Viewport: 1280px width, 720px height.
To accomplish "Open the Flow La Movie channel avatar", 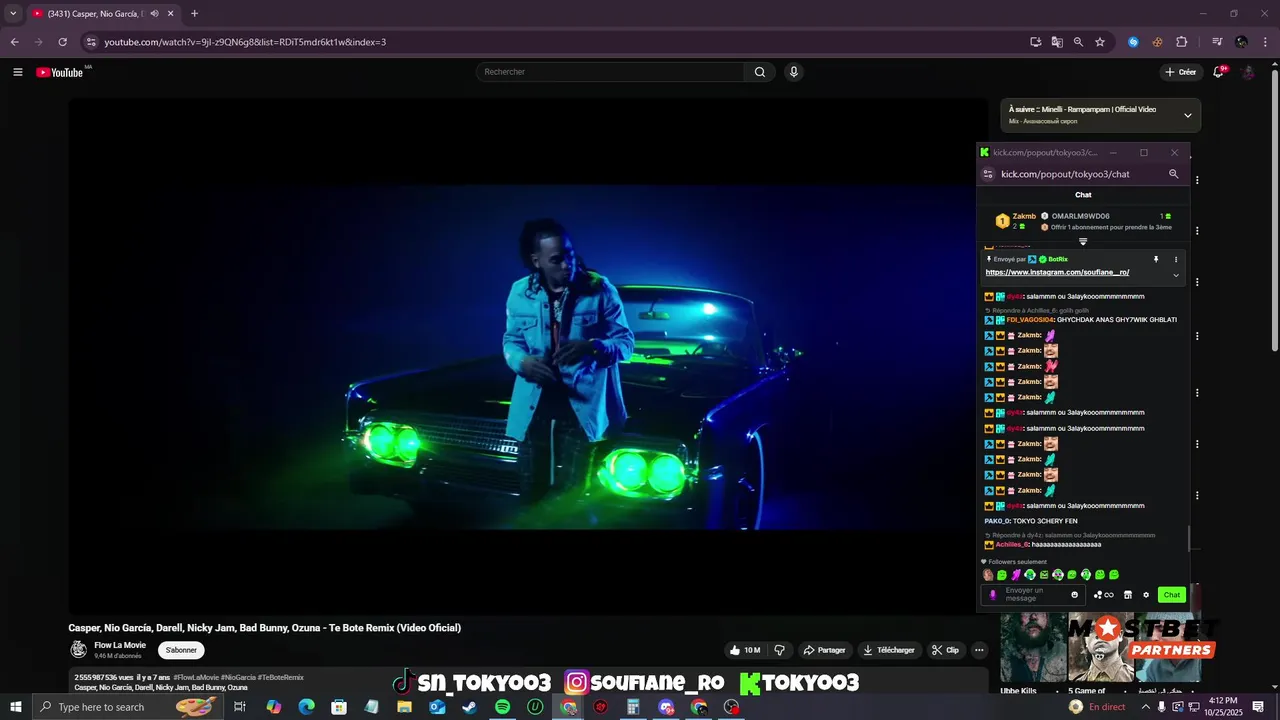I will 79,650.
